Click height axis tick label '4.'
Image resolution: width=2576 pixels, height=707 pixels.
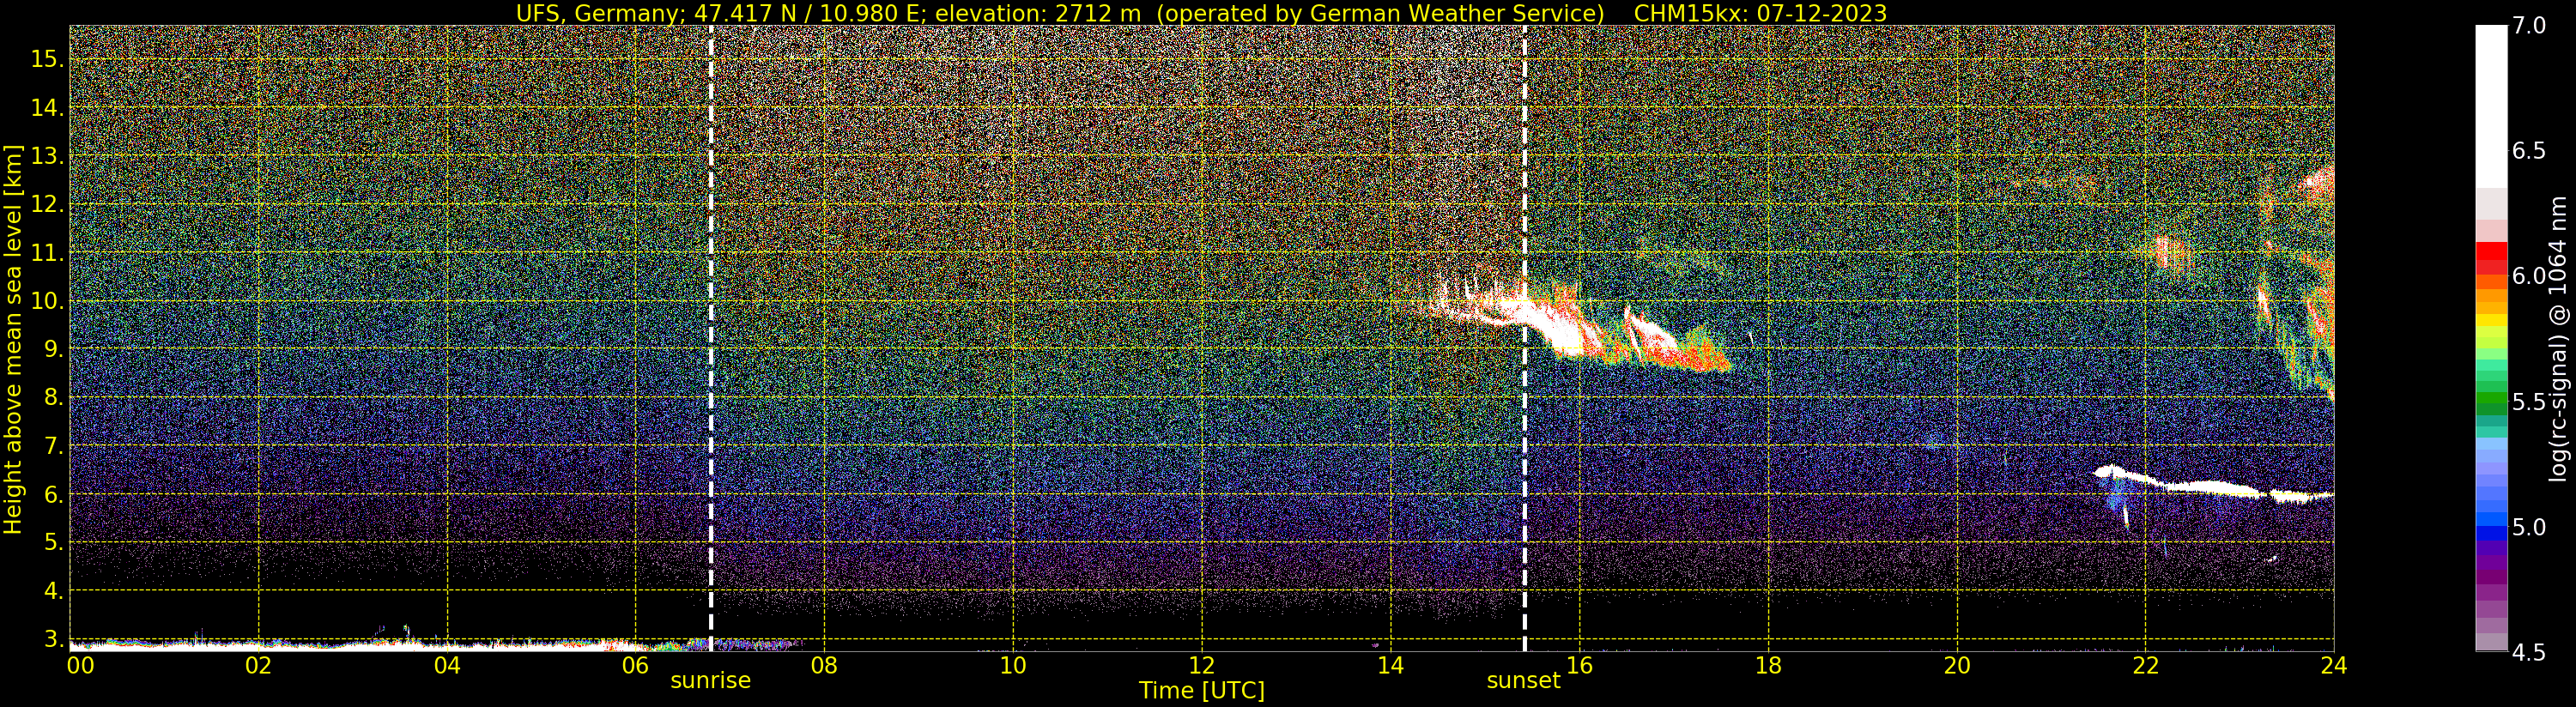[53, 591]
